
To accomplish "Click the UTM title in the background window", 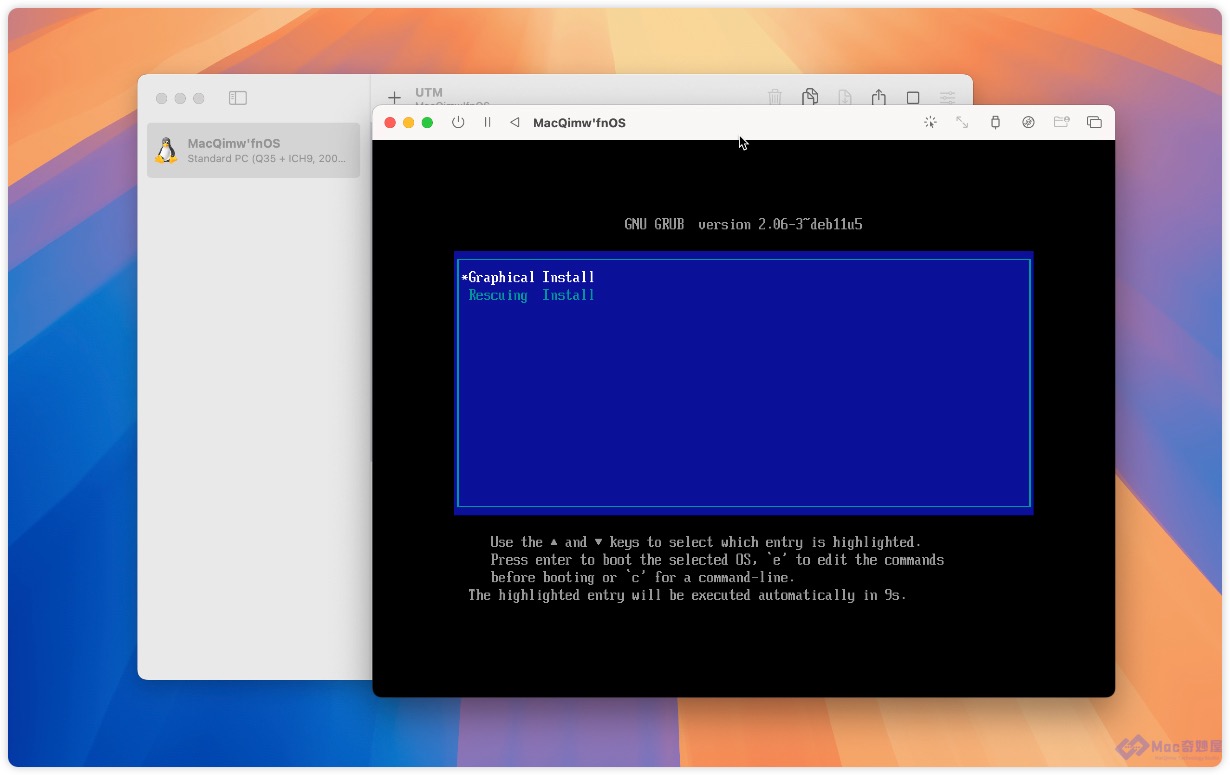I will 429,92.
